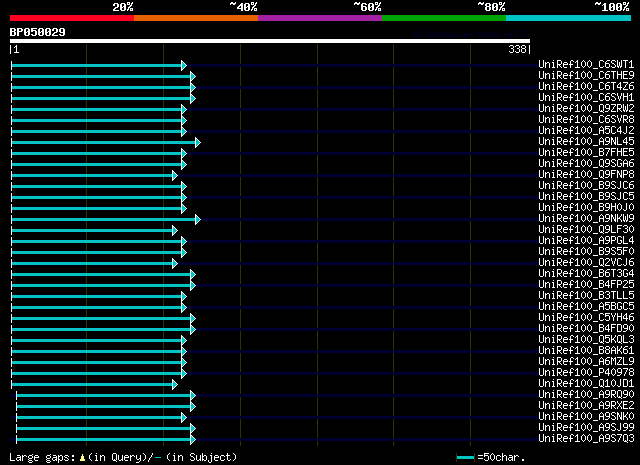
Task: Click arrowhead of the UniRef100_C6SWT1 alignment
Action: [184, 65]
